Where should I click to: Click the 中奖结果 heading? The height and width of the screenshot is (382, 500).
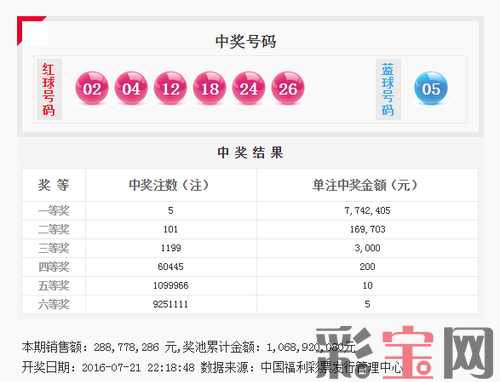tap(250, 153)
